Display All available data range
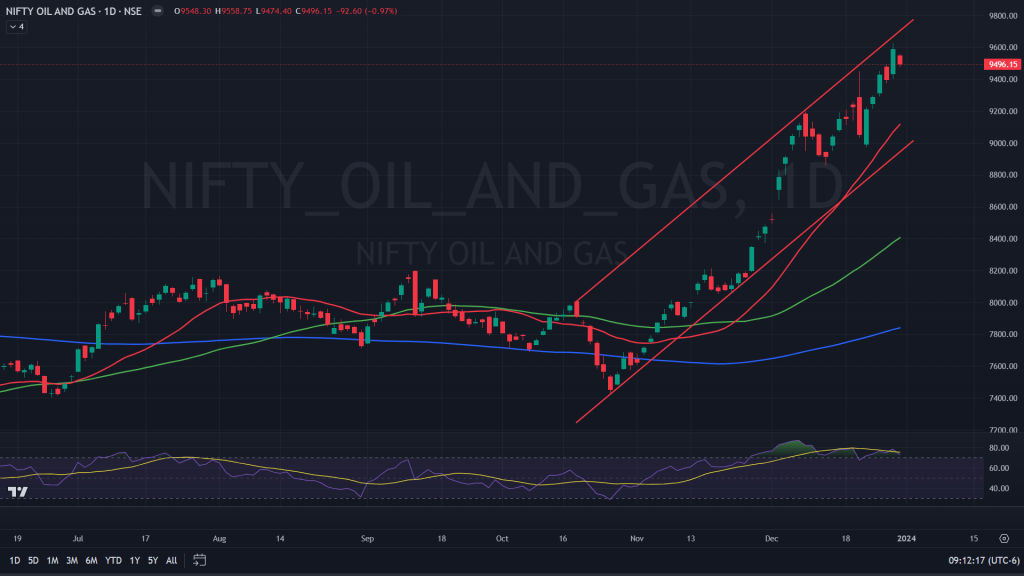Screen dimensions: 1024x576 pyautogui.click(x=171, y=560)
